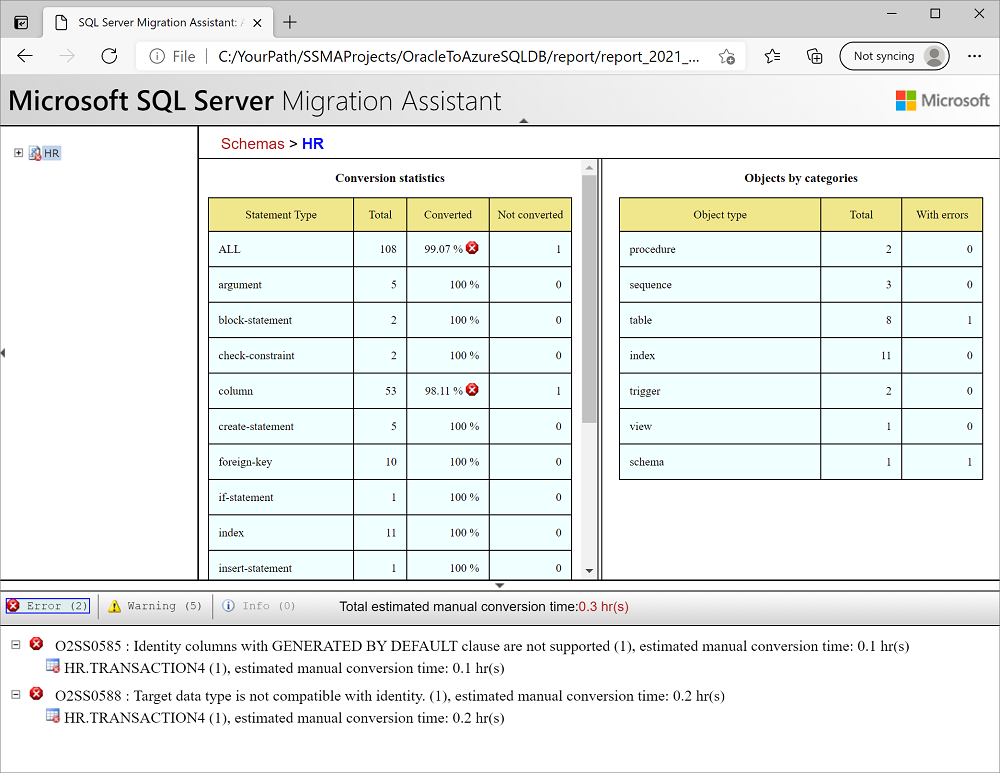Refresh the migration report page
Screen dimensions: 1000x773
click(x=109, y=57)
